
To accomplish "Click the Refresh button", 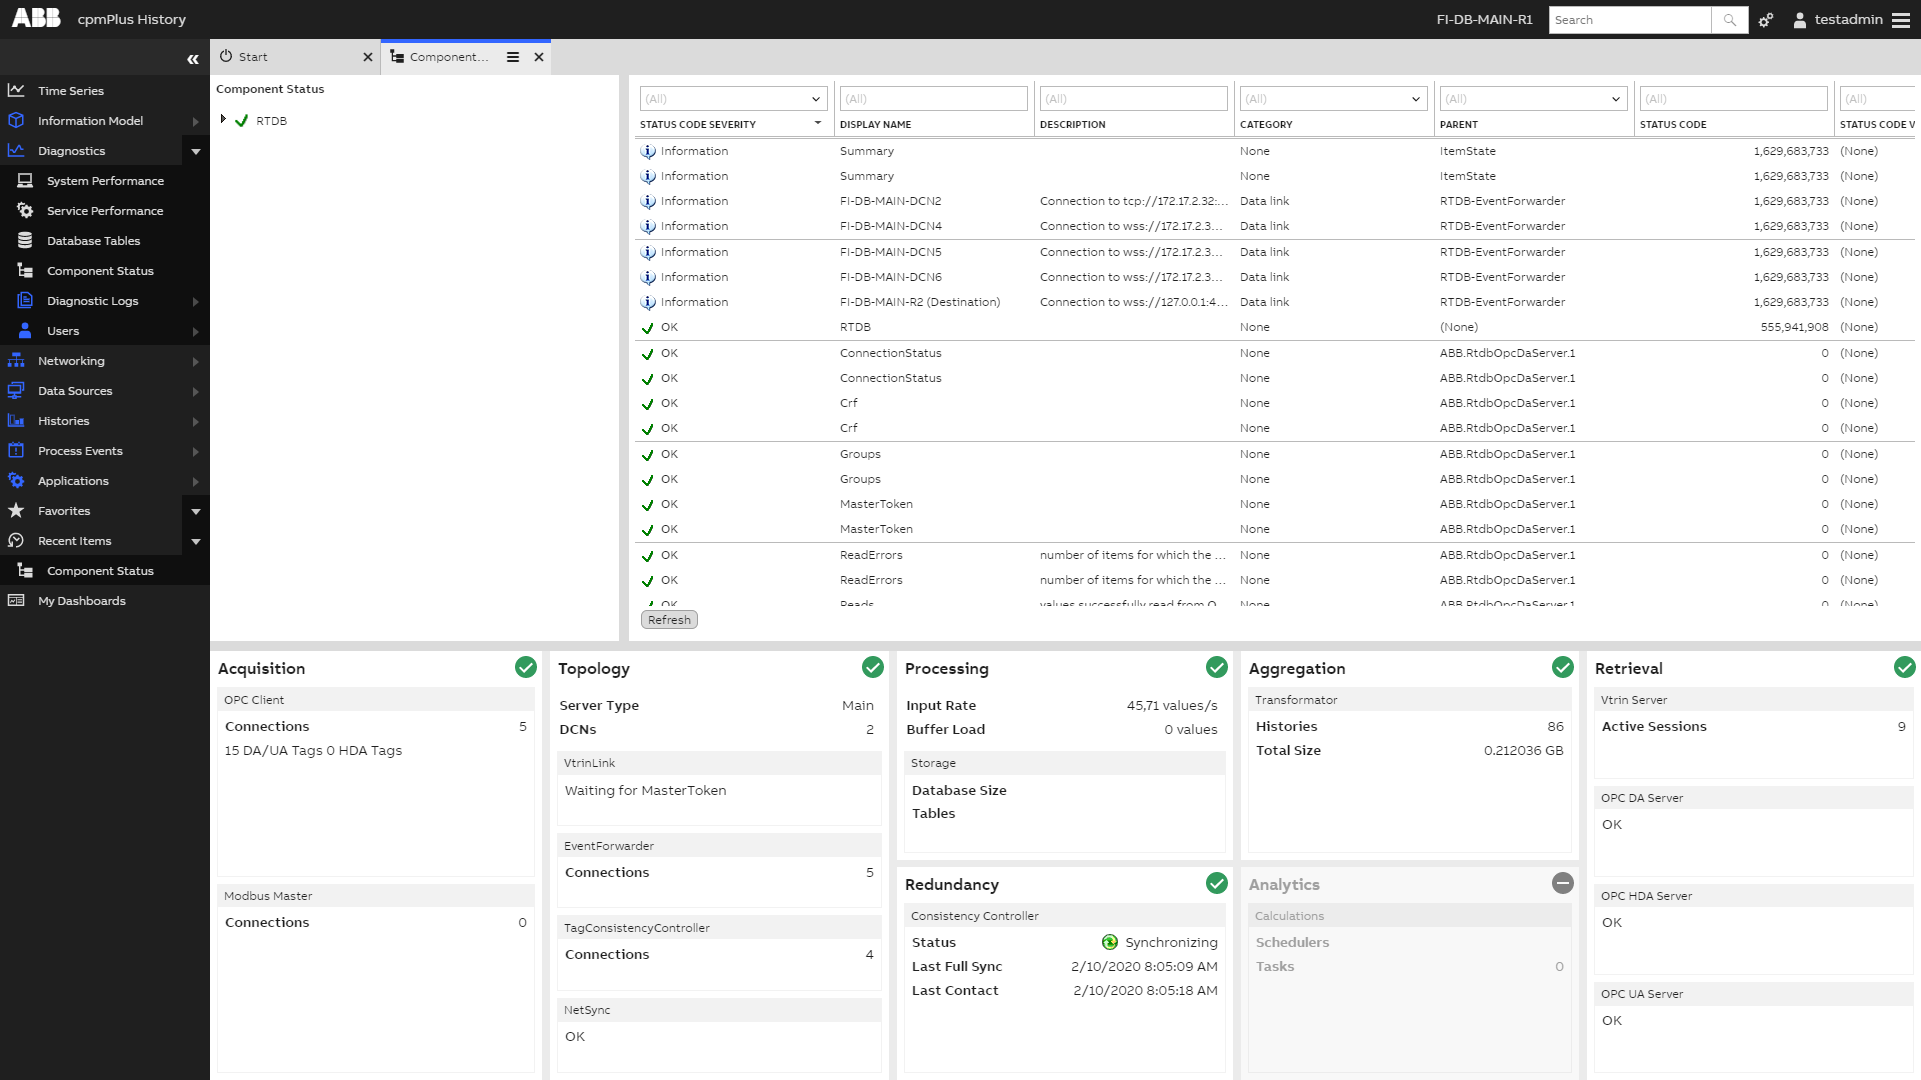I will (x=669, y=620).
